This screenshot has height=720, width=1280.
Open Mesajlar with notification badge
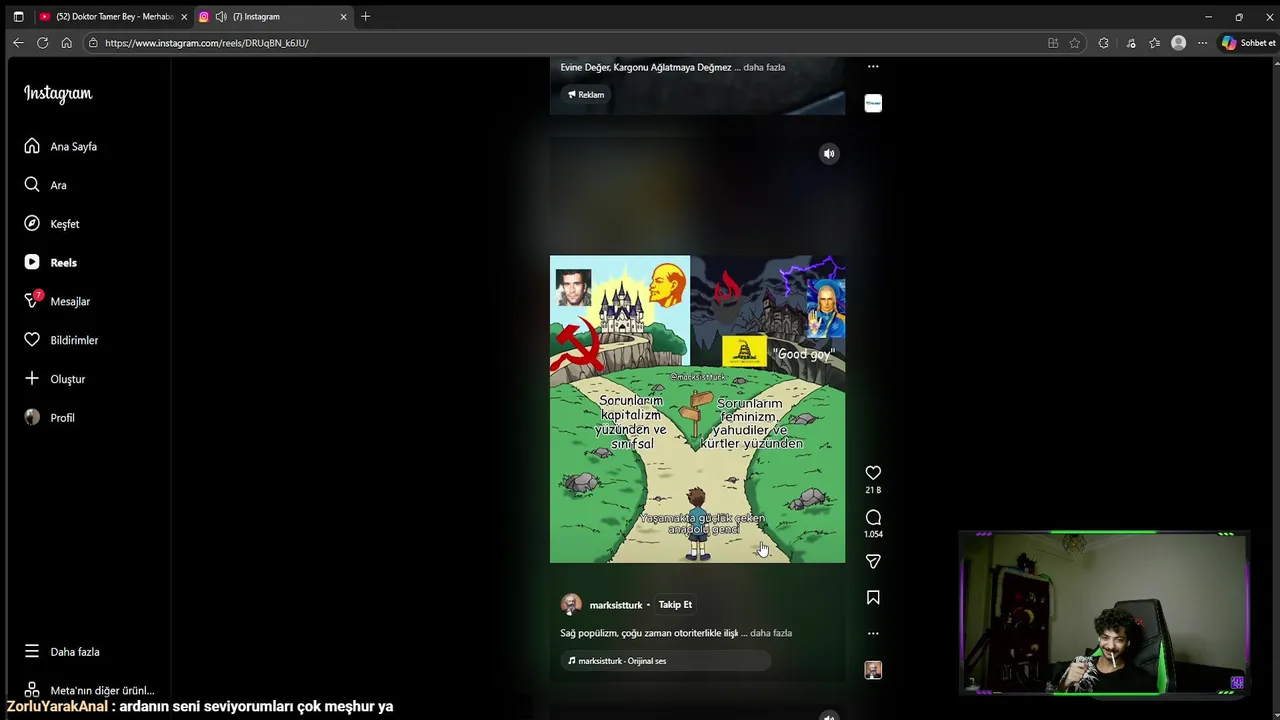click(57, 301)
